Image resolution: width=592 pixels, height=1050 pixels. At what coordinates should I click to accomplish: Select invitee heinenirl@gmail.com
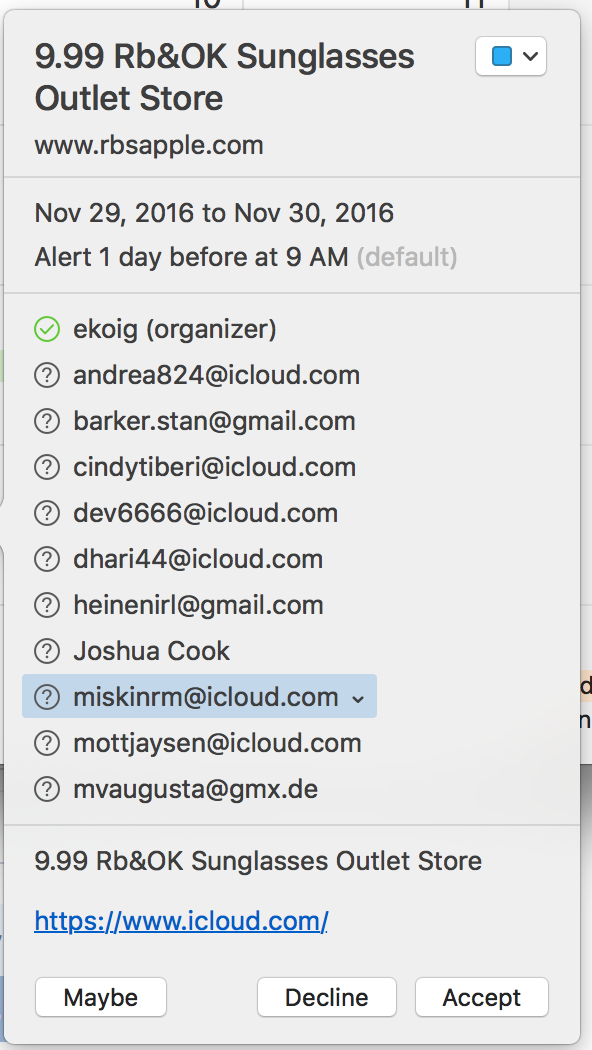pyautogui.click(x=198, y=605)
